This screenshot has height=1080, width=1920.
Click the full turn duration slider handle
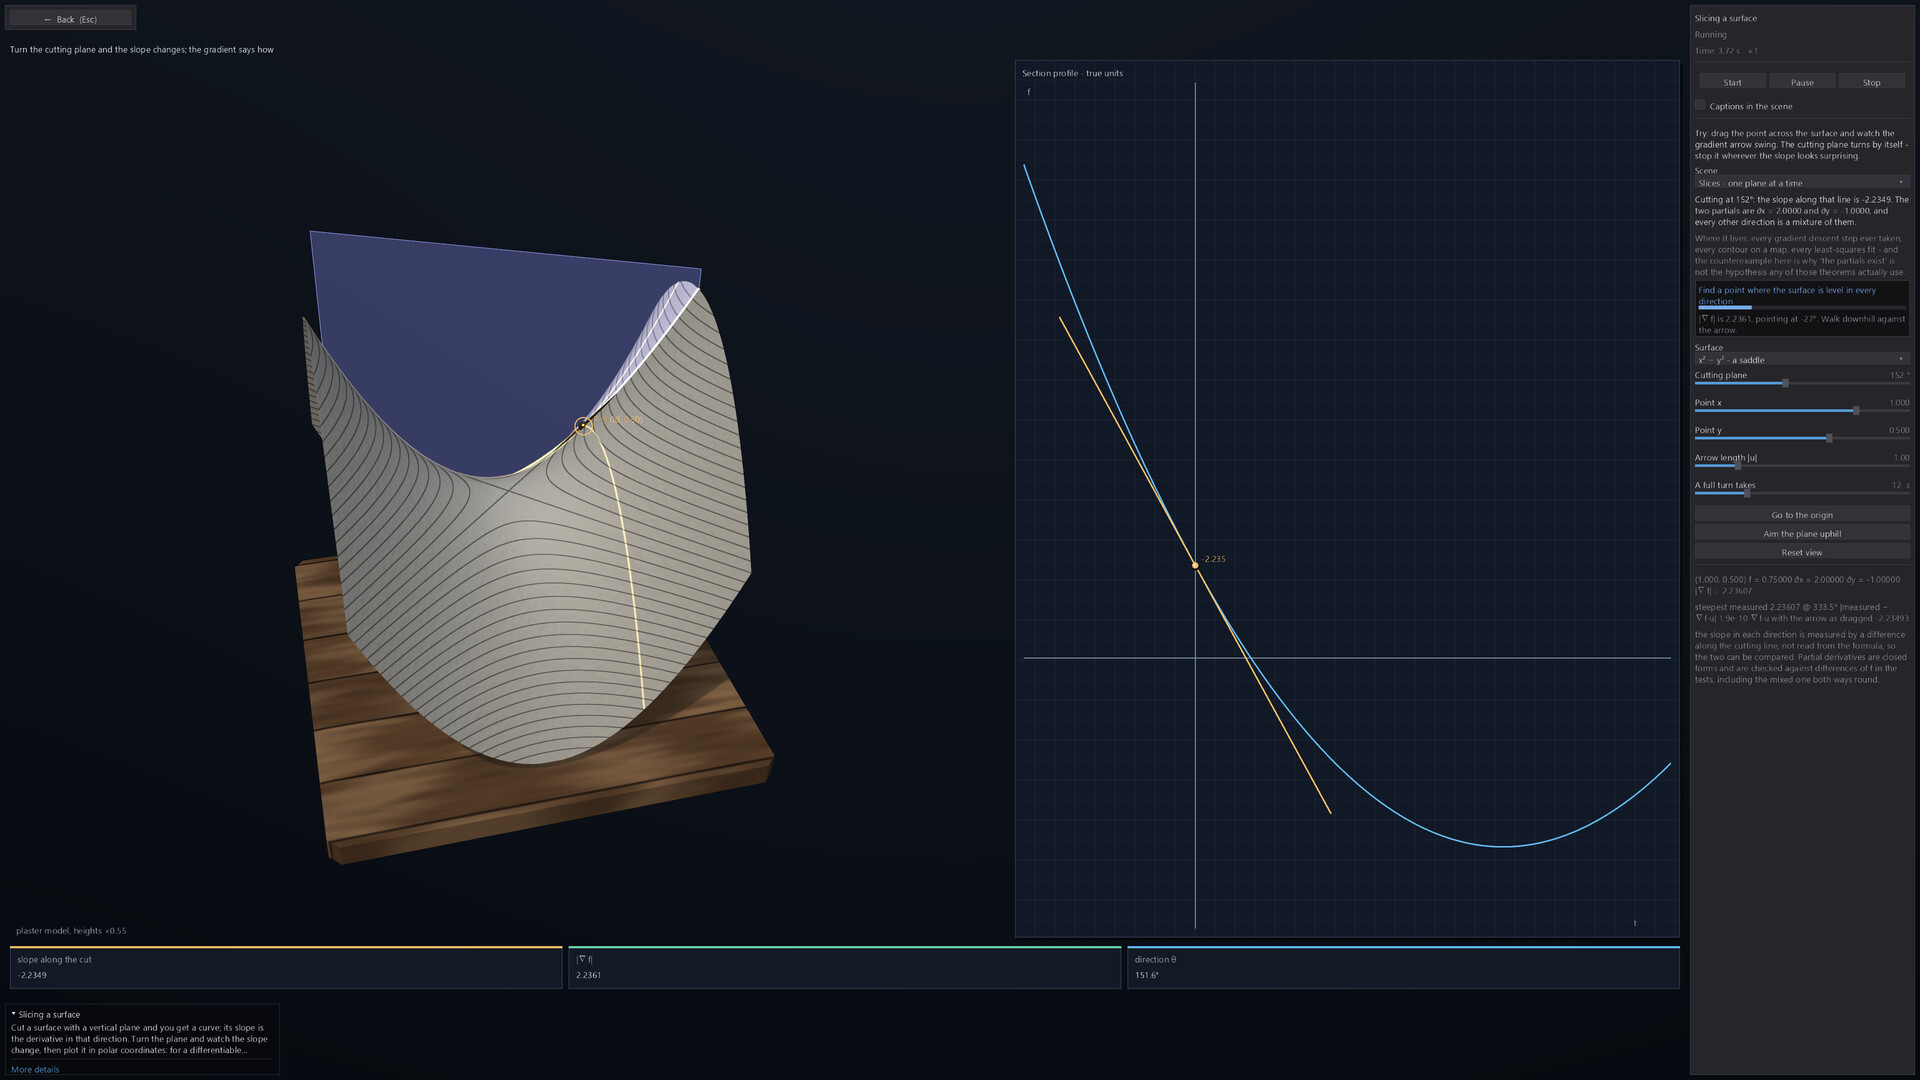pyautogui.click(x=1747, y=493)
